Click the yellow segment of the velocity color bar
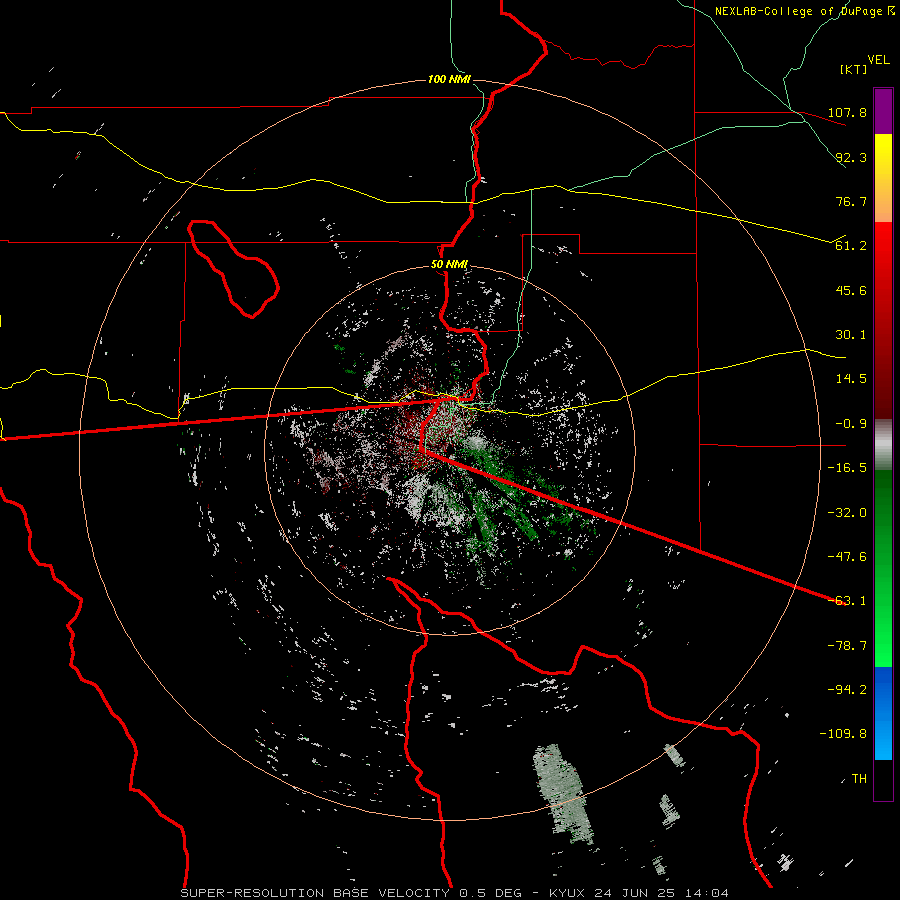 pos(883,178)
